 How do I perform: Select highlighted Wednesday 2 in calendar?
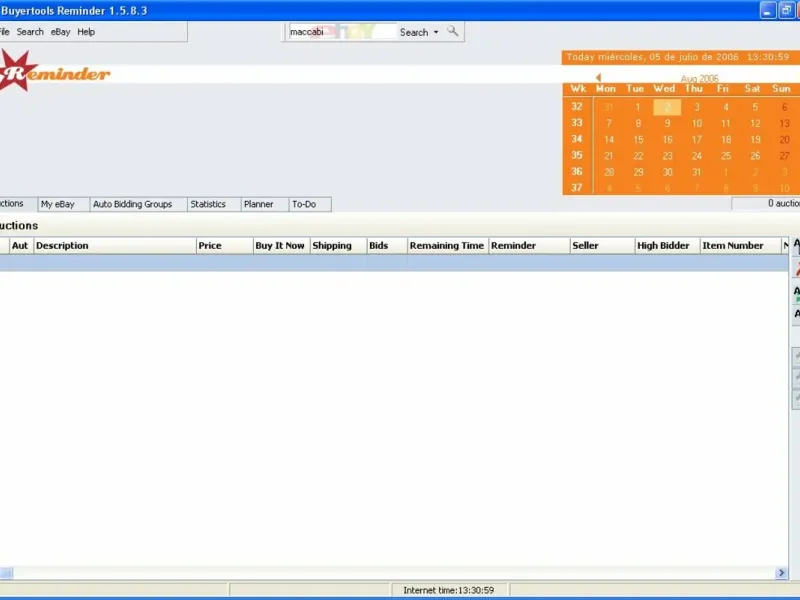pos(667,107)
